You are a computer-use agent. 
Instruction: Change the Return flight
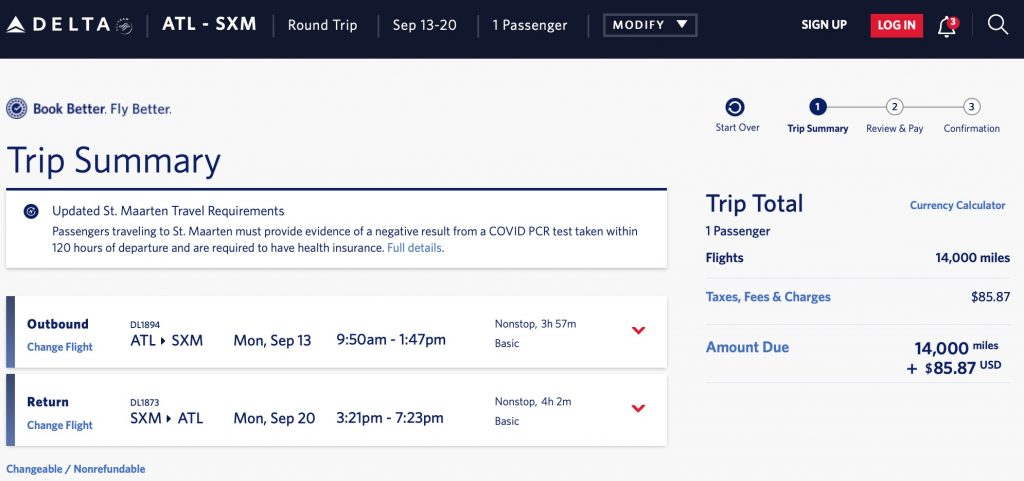[60, 425]
